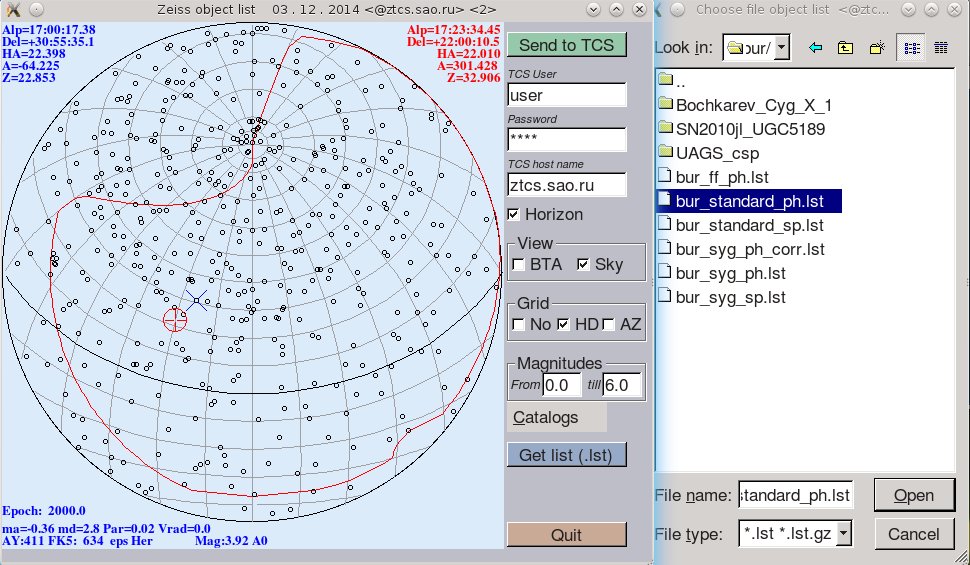
Task: Quit the Zeiss object list application
Action: [x=567, y=535]
